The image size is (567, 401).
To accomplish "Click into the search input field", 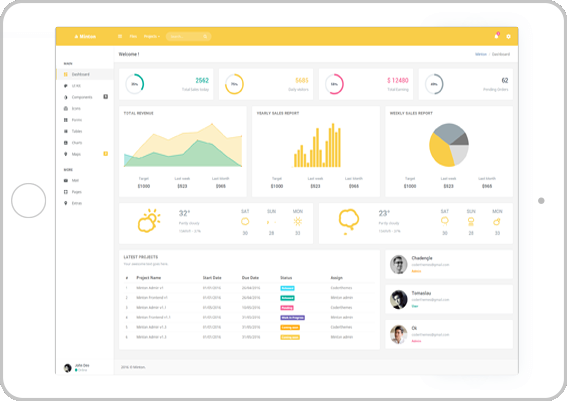I will coord(185,37).
